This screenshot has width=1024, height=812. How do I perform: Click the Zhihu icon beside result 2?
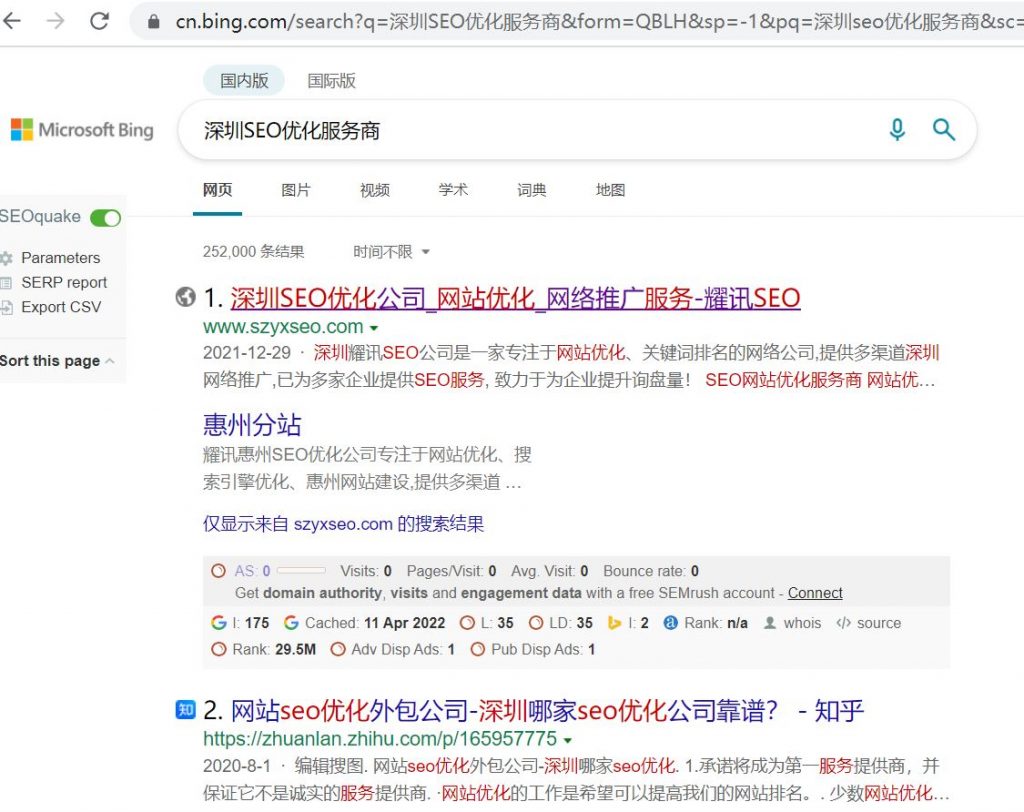point(185,710)
